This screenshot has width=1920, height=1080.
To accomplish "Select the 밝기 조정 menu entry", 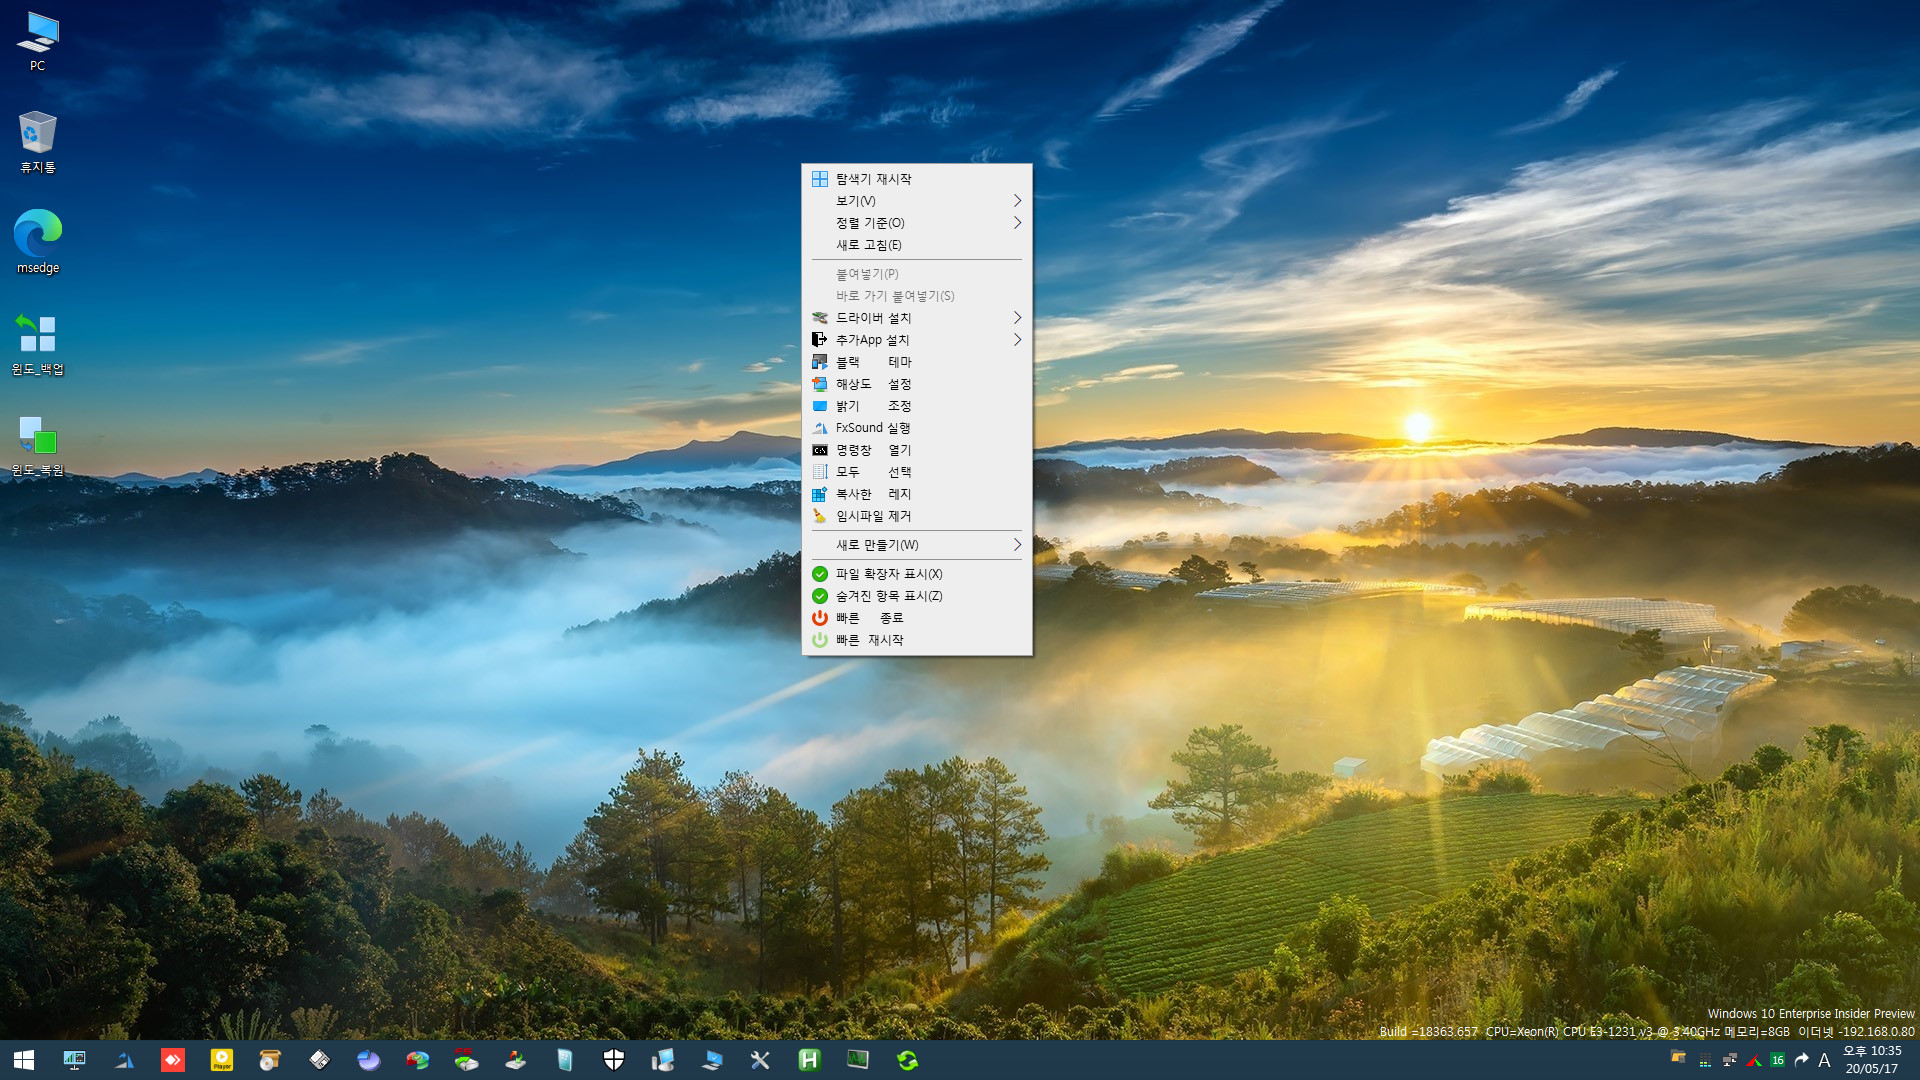I will point(917,406).
